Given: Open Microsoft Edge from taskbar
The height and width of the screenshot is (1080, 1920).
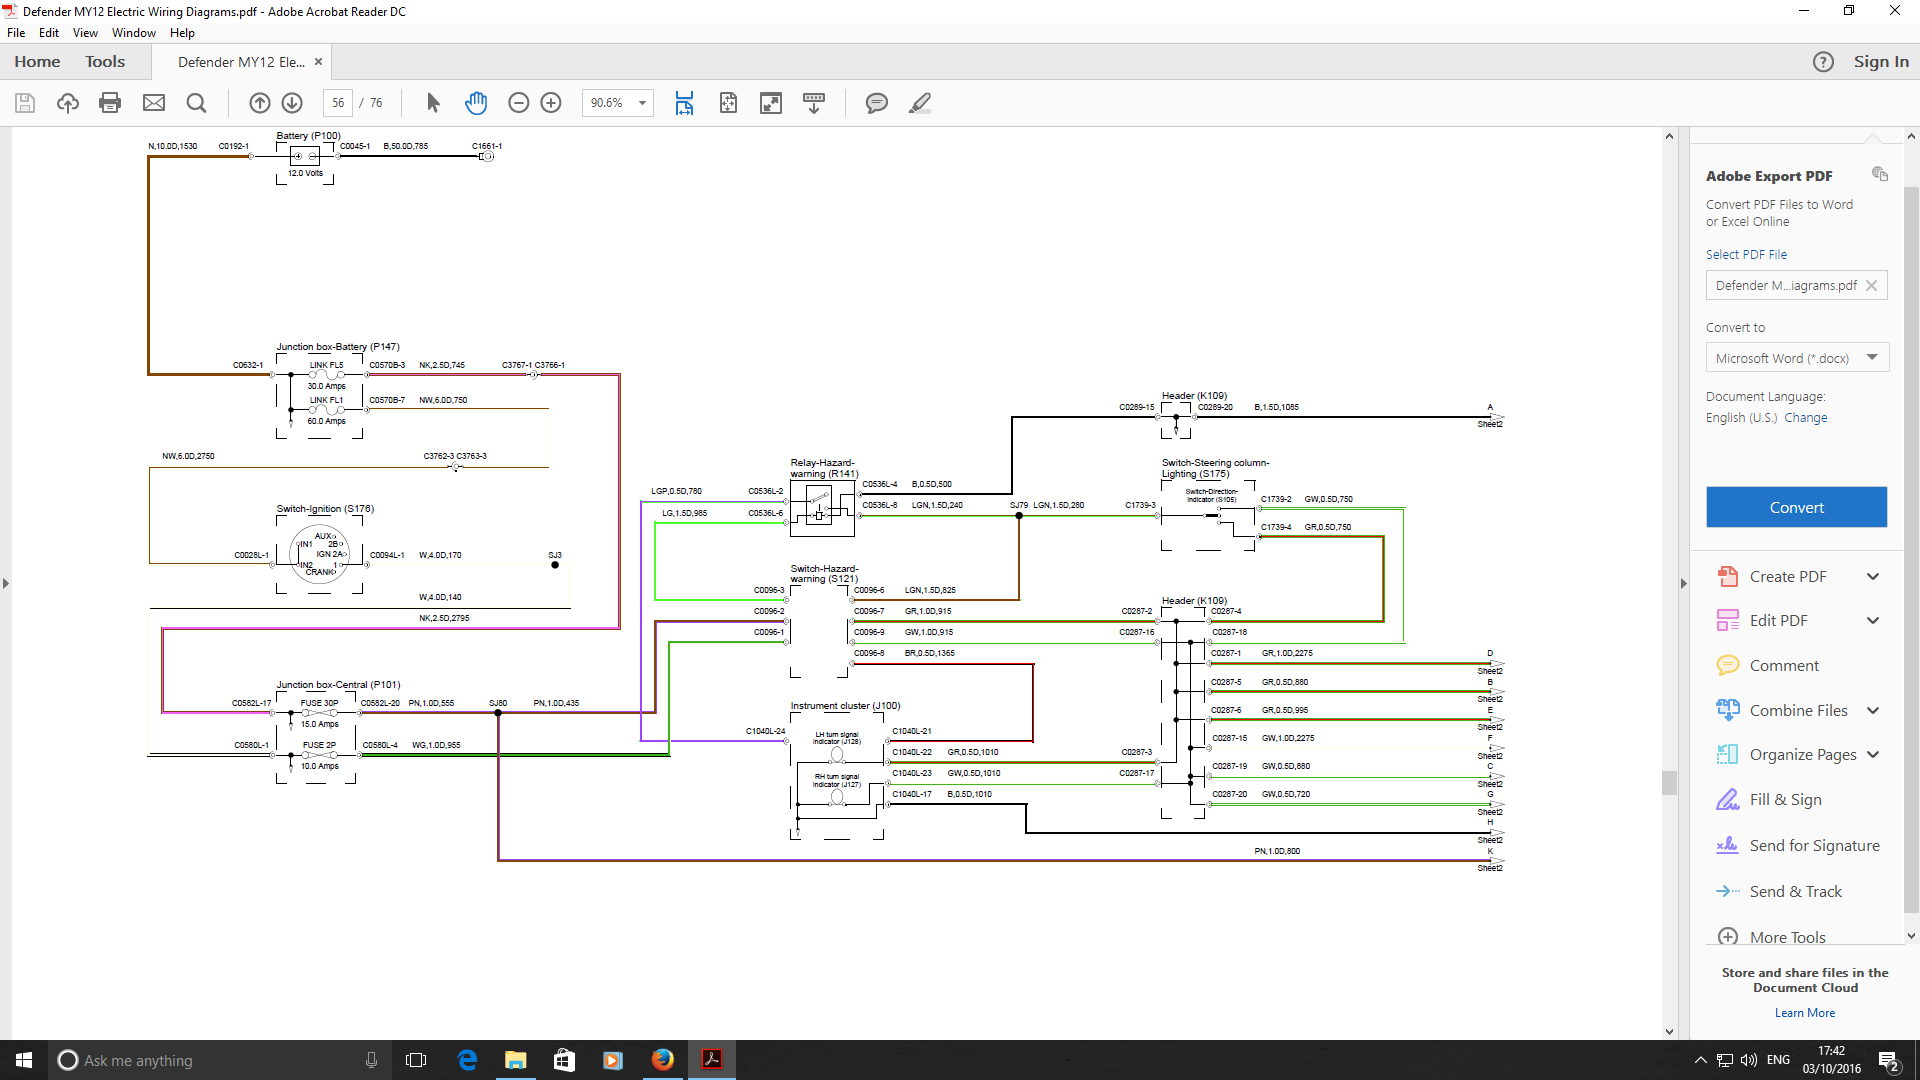Looking at the screenshot, I should pos(467,1060).
